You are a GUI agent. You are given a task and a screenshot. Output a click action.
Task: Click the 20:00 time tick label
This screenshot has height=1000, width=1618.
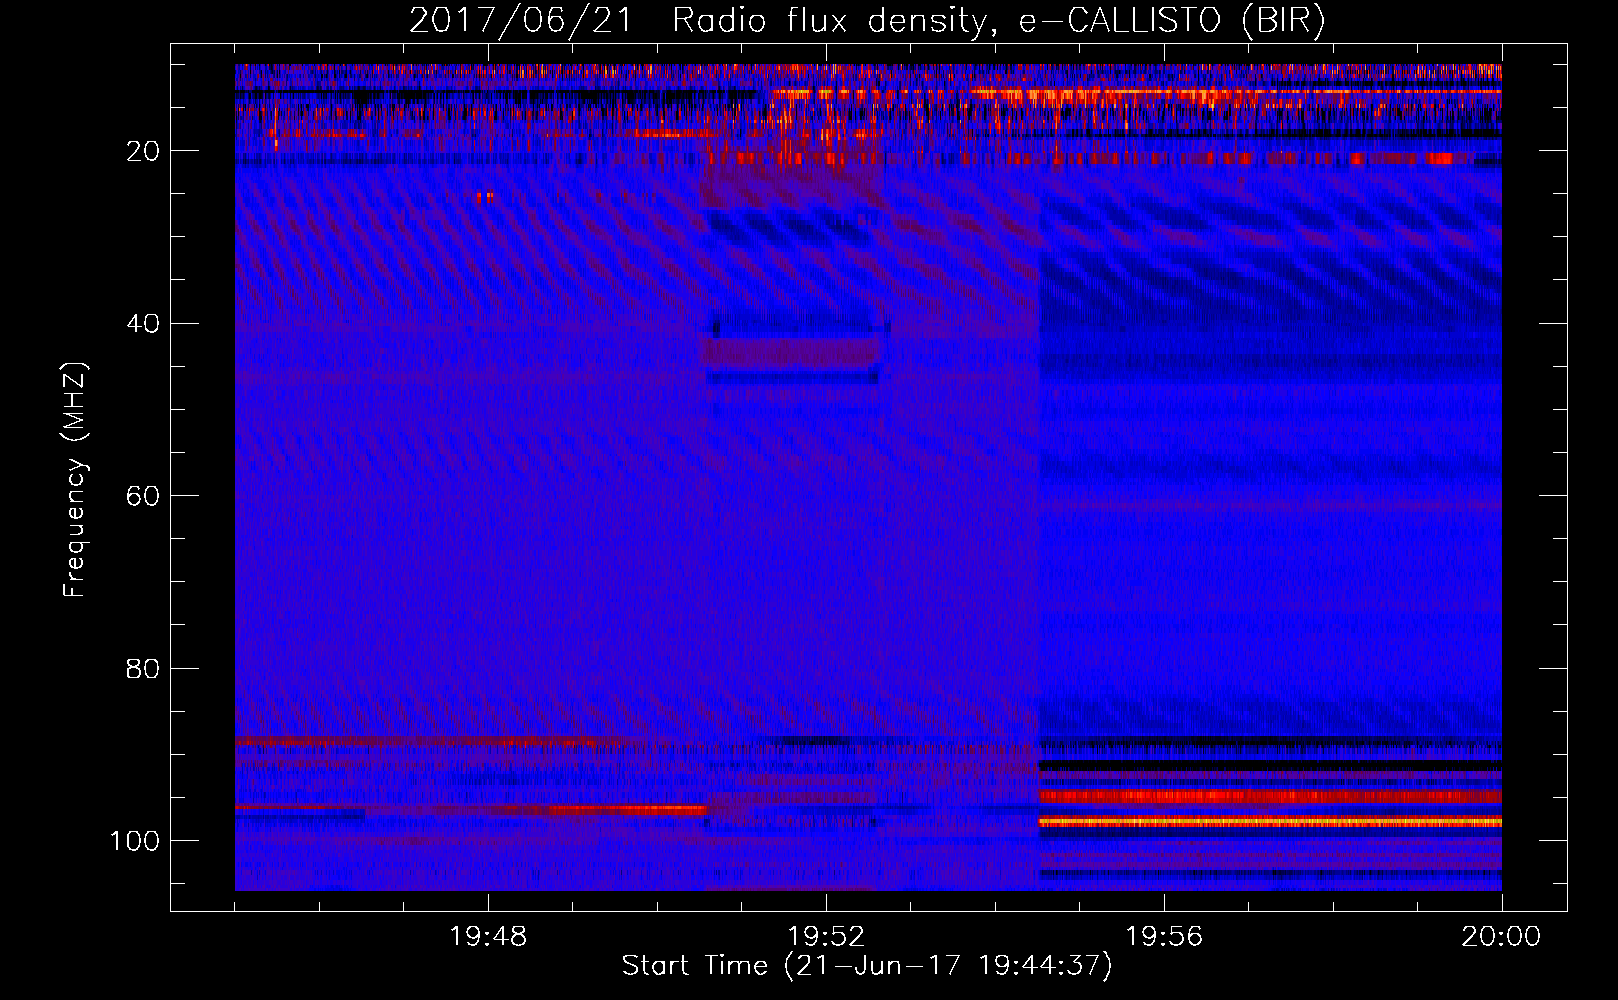click(x=1501, y=937)
